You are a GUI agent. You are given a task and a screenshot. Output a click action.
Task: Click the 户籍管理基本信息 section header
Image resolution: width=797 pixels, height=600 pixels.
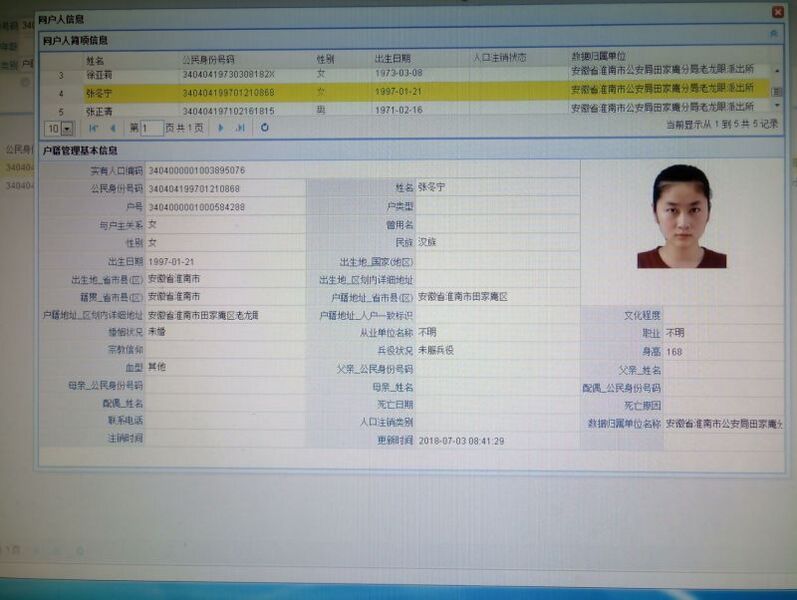coord(80,151)
